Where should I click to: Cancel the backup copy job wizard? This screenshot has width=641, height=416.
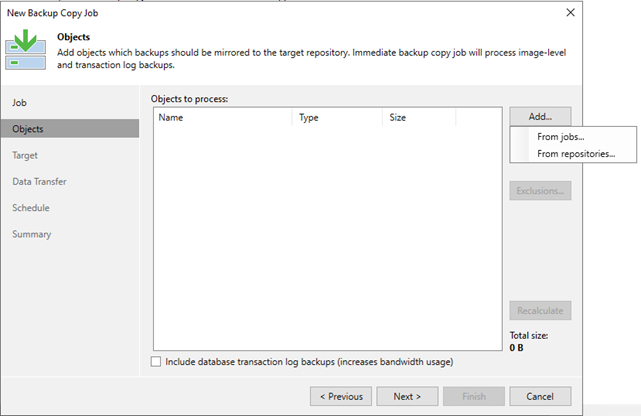pos(540,396)
